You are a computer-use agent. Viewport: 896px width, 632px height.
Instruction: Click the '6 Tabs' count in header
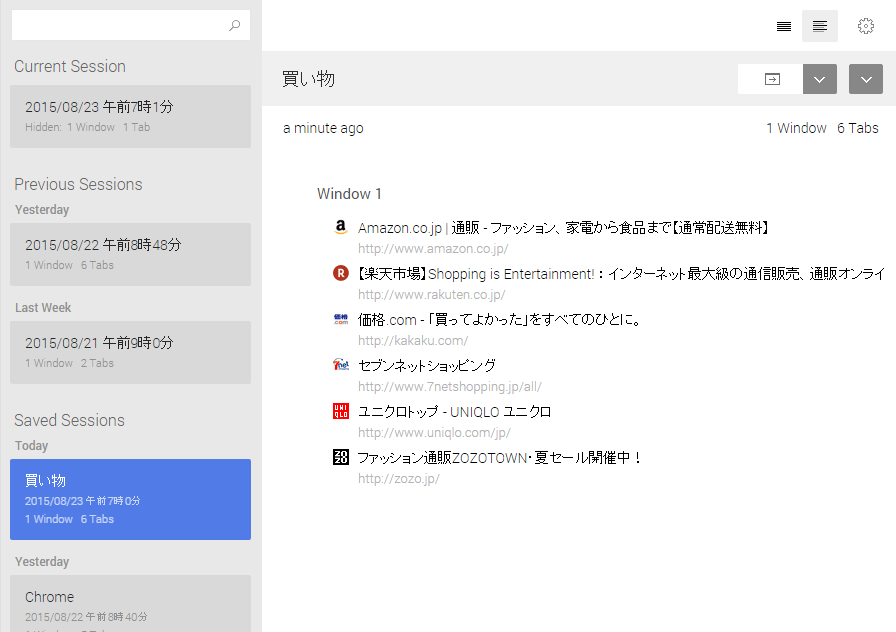858,128
